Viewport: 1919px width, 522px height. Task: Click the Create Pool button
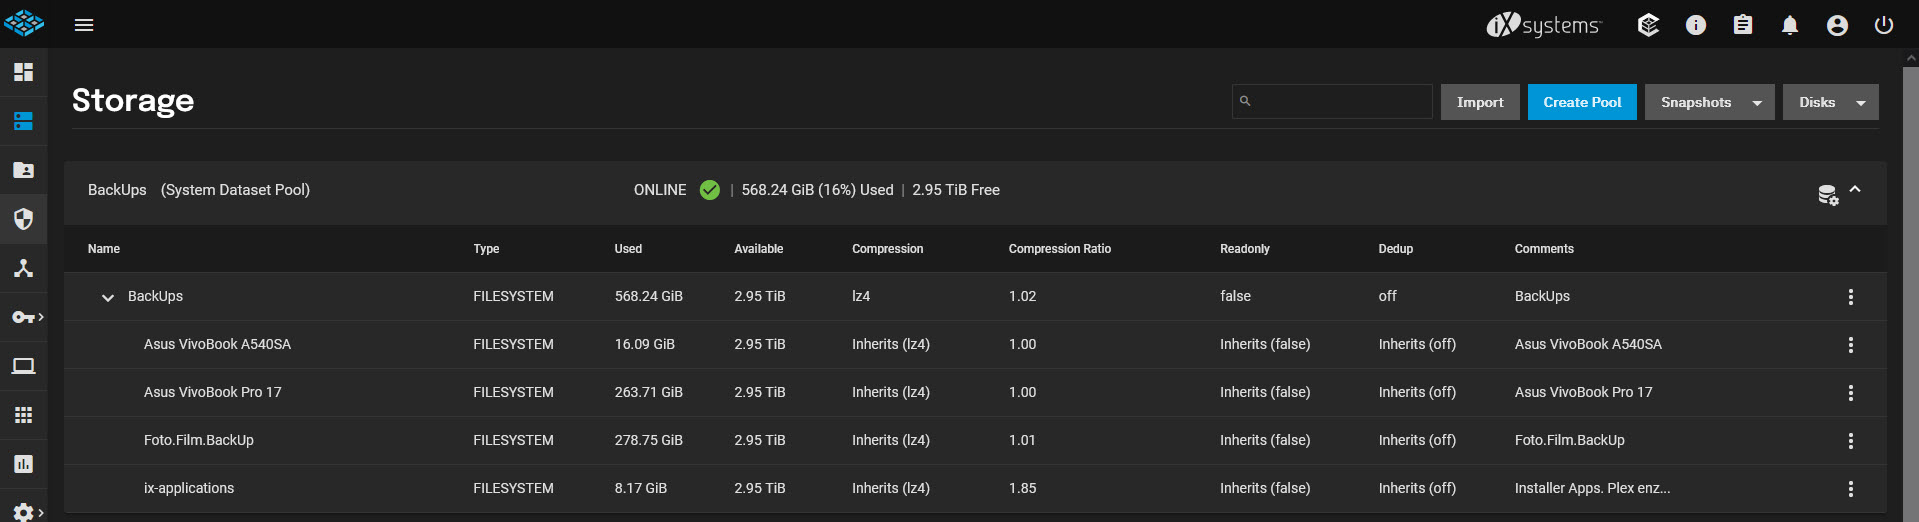click(1582, 102)
